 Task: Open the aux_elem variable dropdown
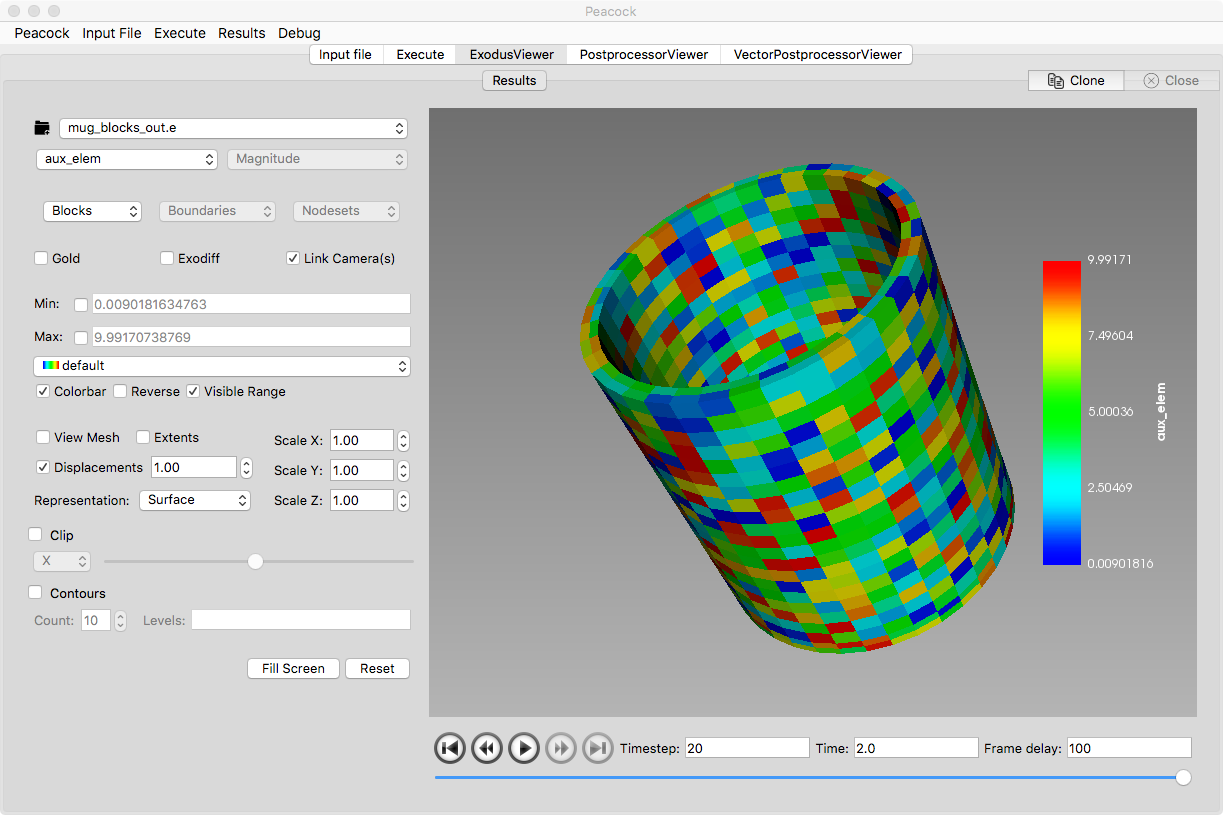[x=126, y=159]
